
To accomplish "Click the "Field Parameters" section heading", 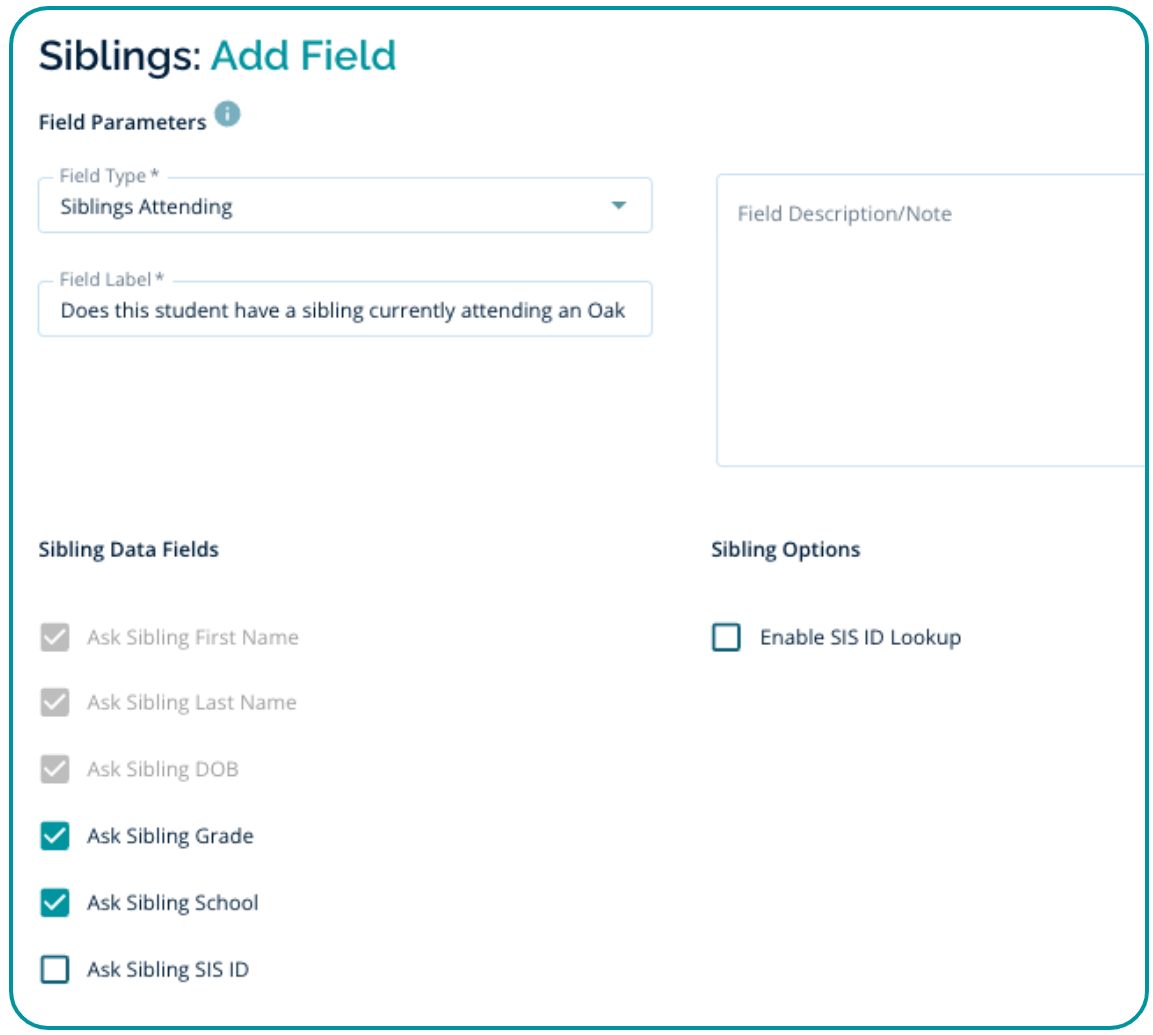I will [122, 122].
